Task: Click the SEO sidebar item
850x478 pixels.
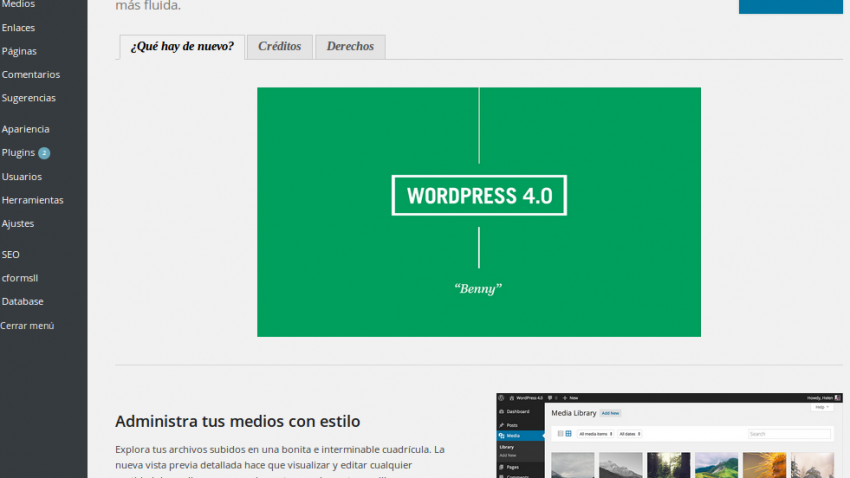Action: click(x=11, y=255)
